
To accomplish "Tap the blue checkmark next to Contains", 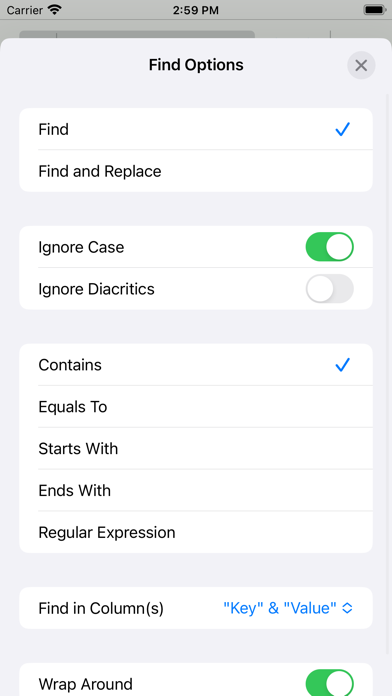I will pyautogui.click(x=342, y=365).
